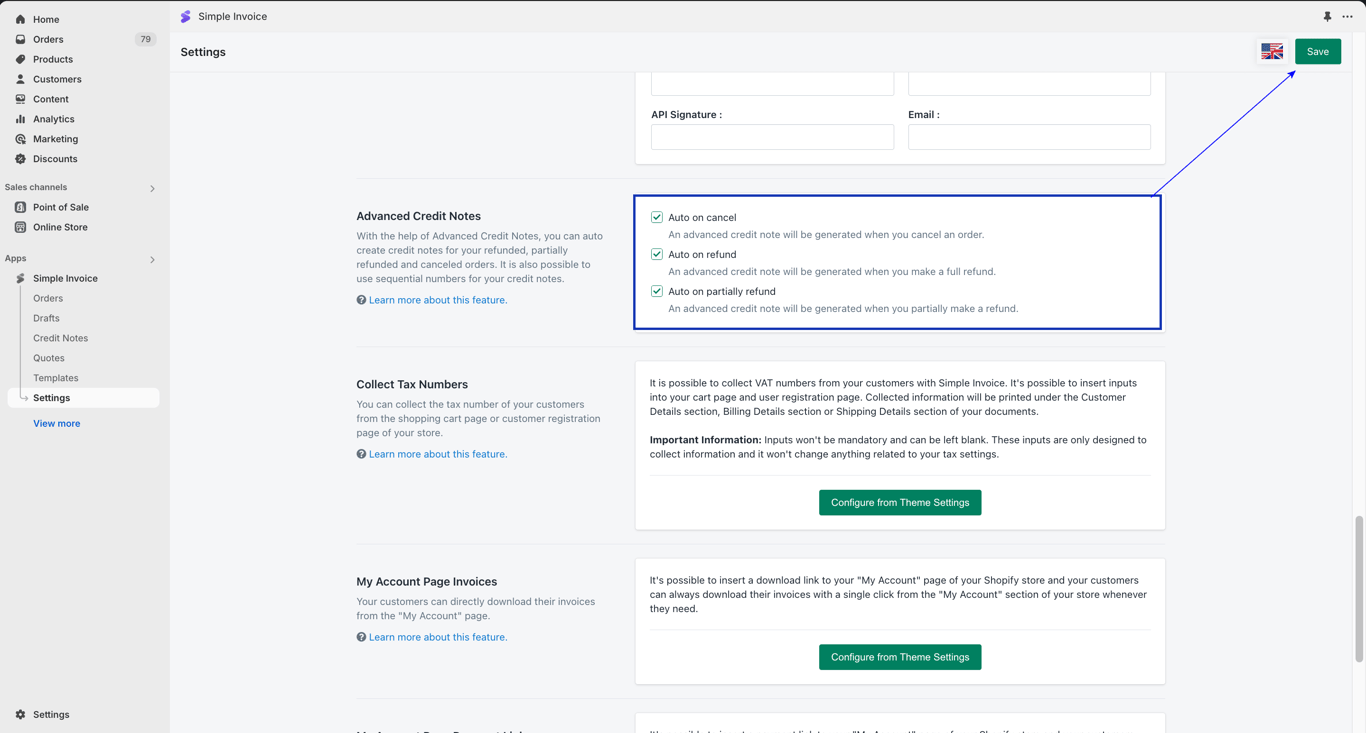Click the API Signature input field
The width and height of the screenshot is (1366, 733).
click(x=772, y=137)
